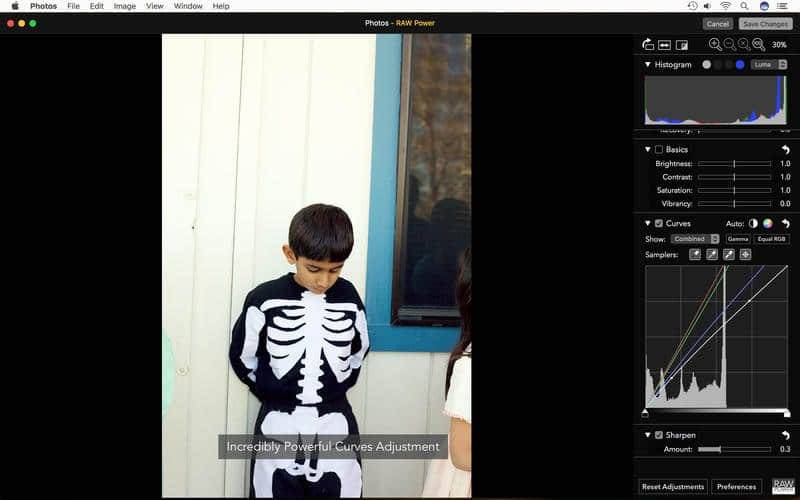Open the File menu
The width and height of the screenshot is (800, 500).
point(73,6)
